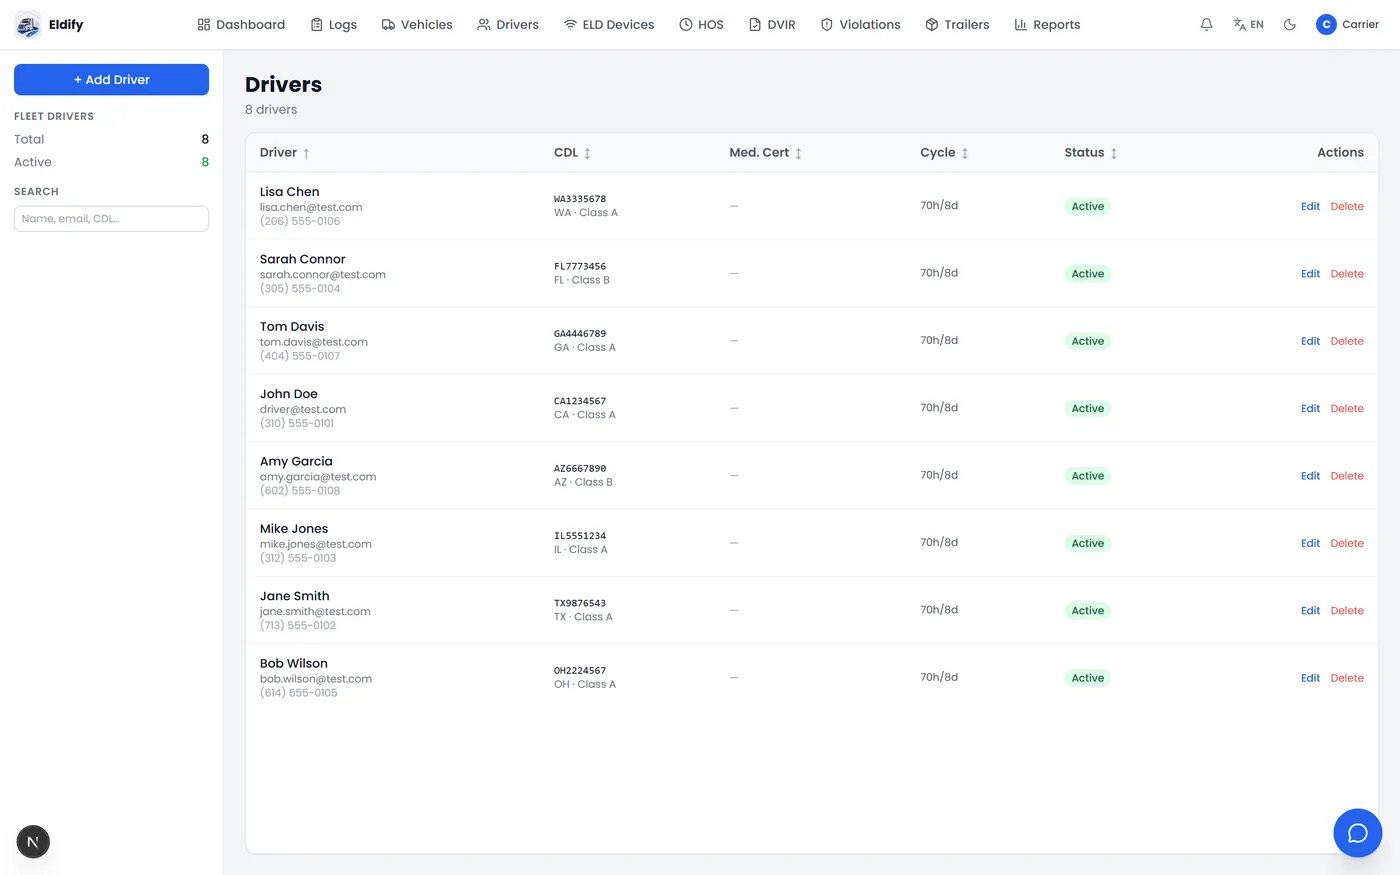This screenshot has height=875, width=1400.
Task: Delete driver Tom Davis
Action: 1347,342
